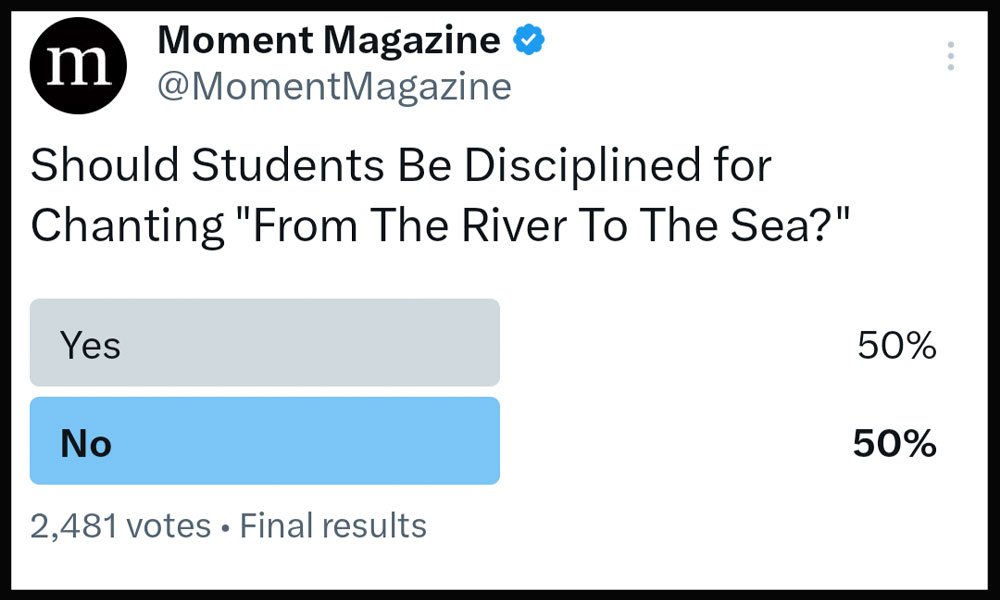
Task: Click the 2,481 votes count
Action: [121, 526]
